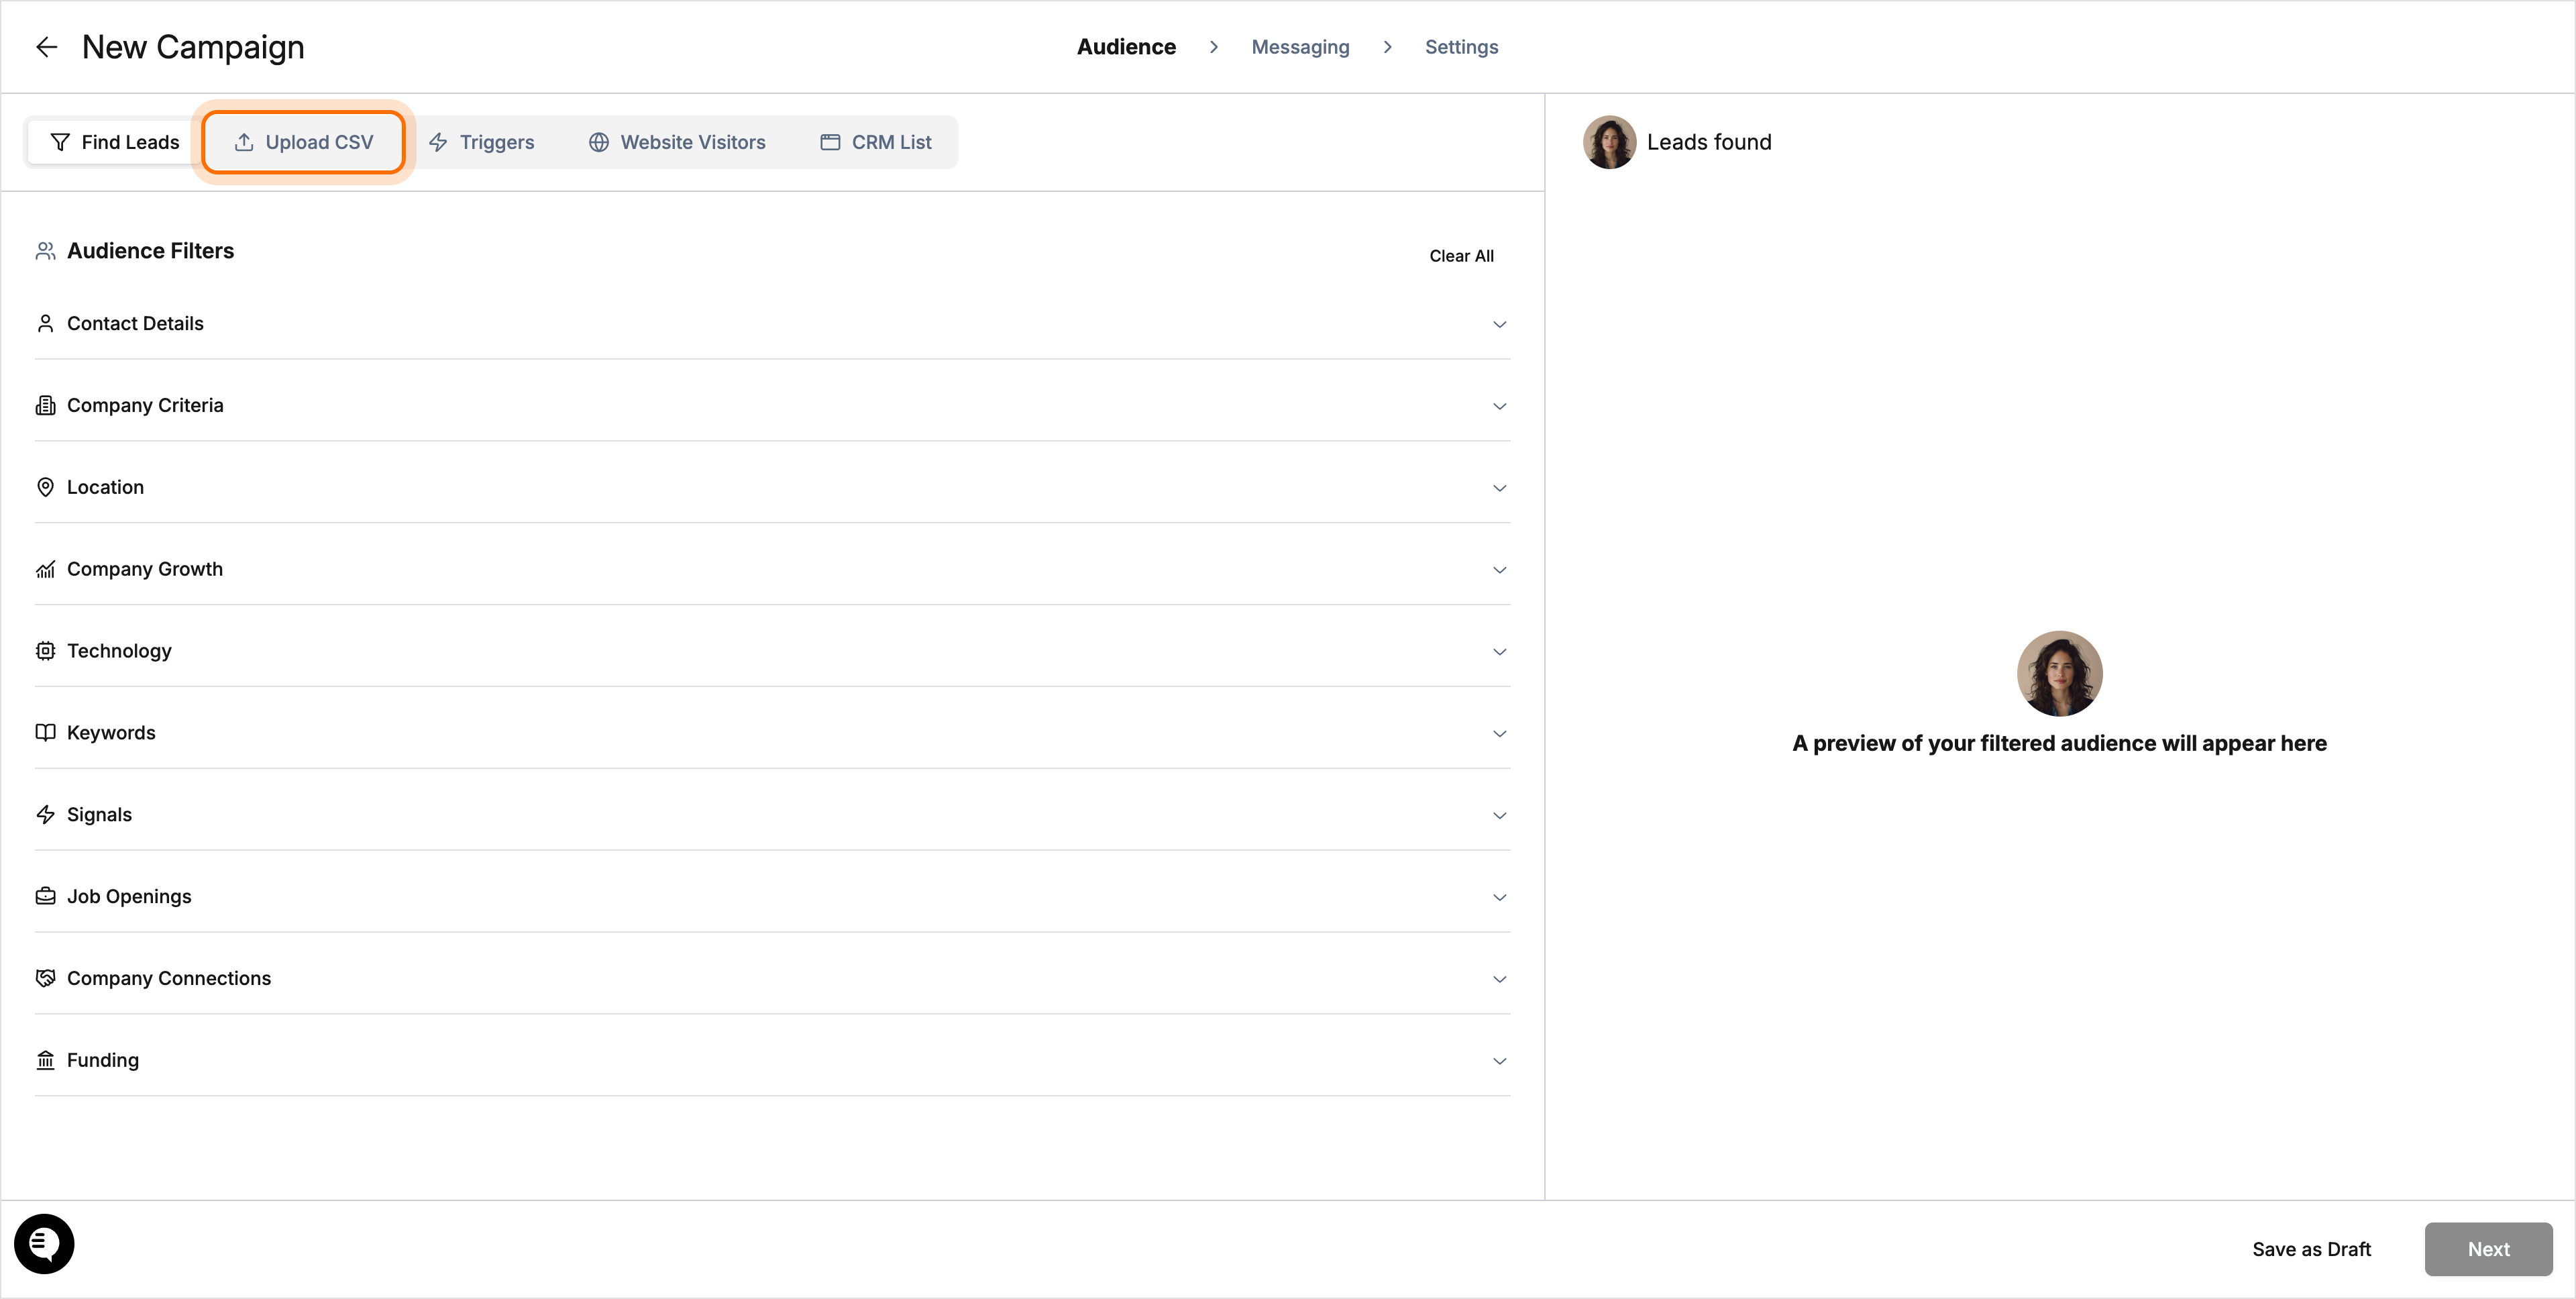Screen dimensions: 2576x1299
Task: Click the Company Growth label
Action: tap(145, 569)
